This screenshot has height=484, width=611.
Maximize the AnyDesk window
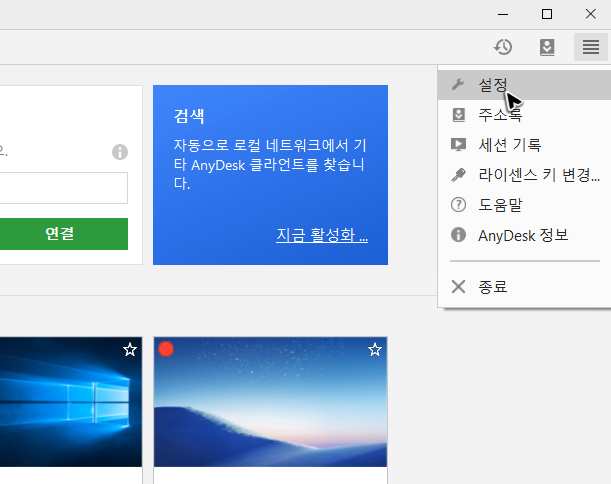tap(547, 14)
